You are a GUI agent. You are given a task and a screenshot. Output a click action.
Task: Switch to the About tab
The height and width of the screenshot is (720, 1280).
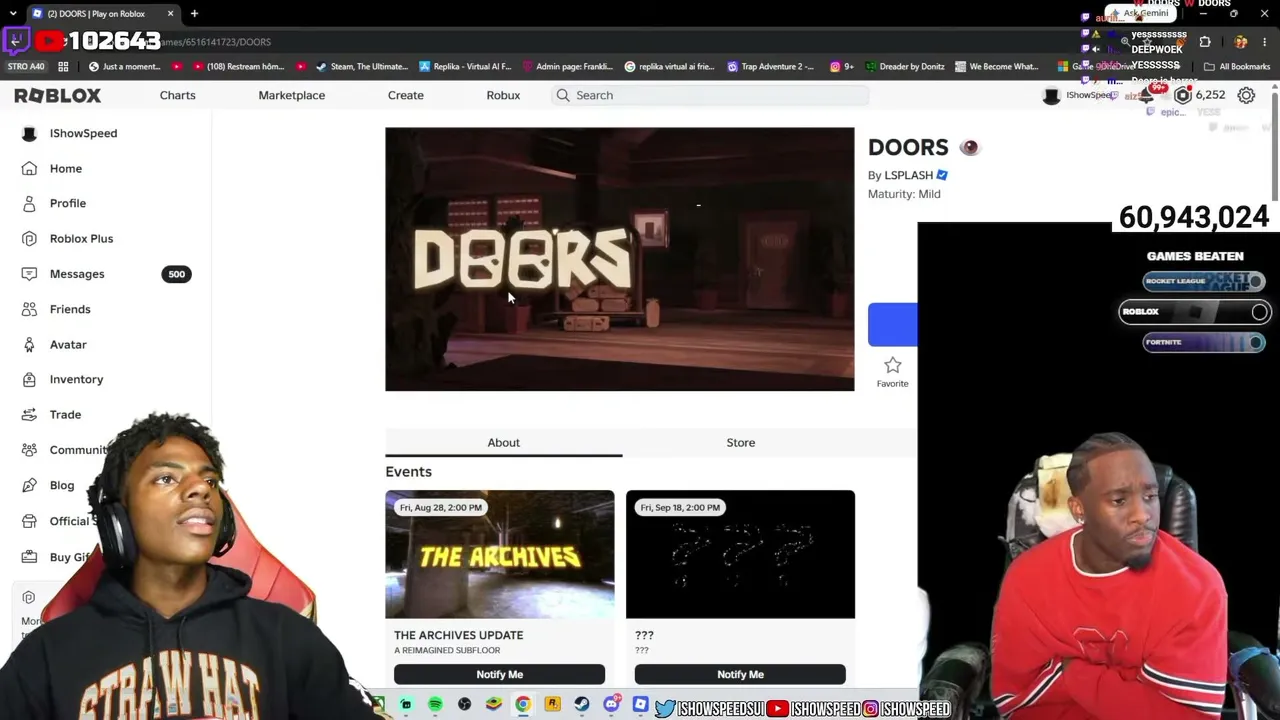[x=503, y=442]
